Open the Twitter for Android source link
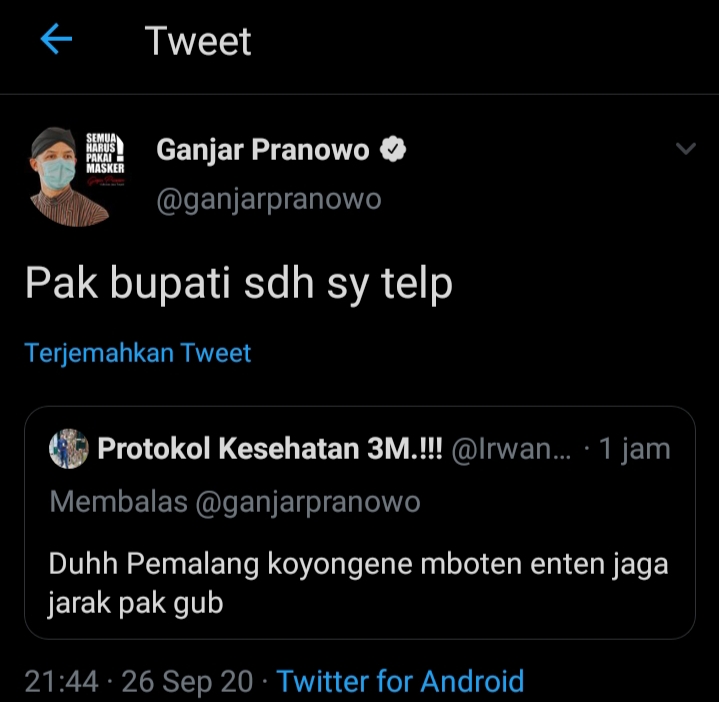This screenshot has height=702, width=719. [x=400, y=681]
